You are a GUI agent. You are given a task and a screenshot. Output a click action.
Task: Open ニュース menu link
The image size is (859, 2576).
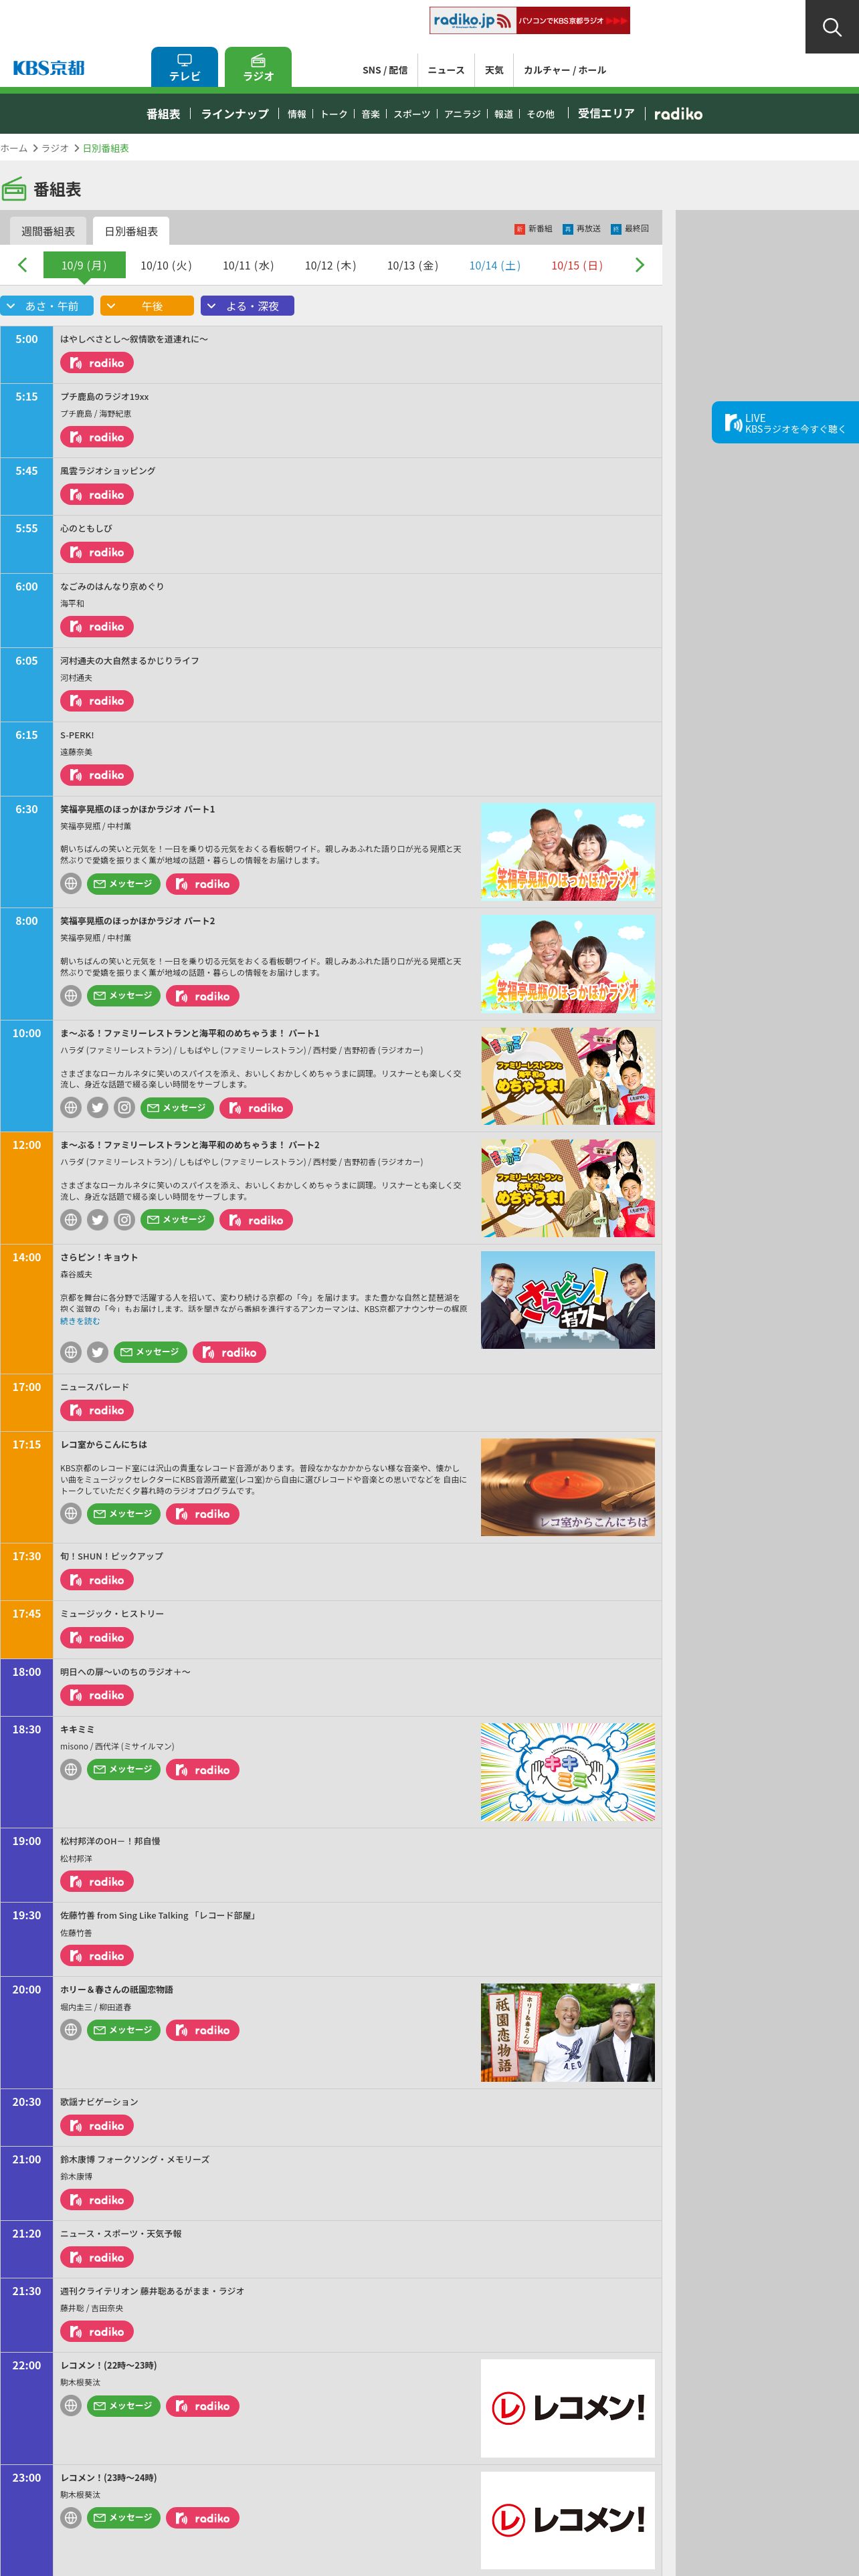point(446,70)
